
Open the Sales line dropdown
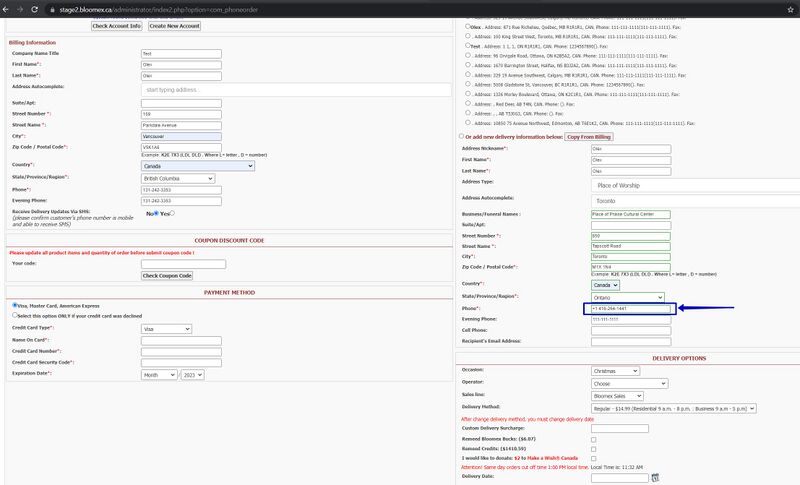pos(617,396)
